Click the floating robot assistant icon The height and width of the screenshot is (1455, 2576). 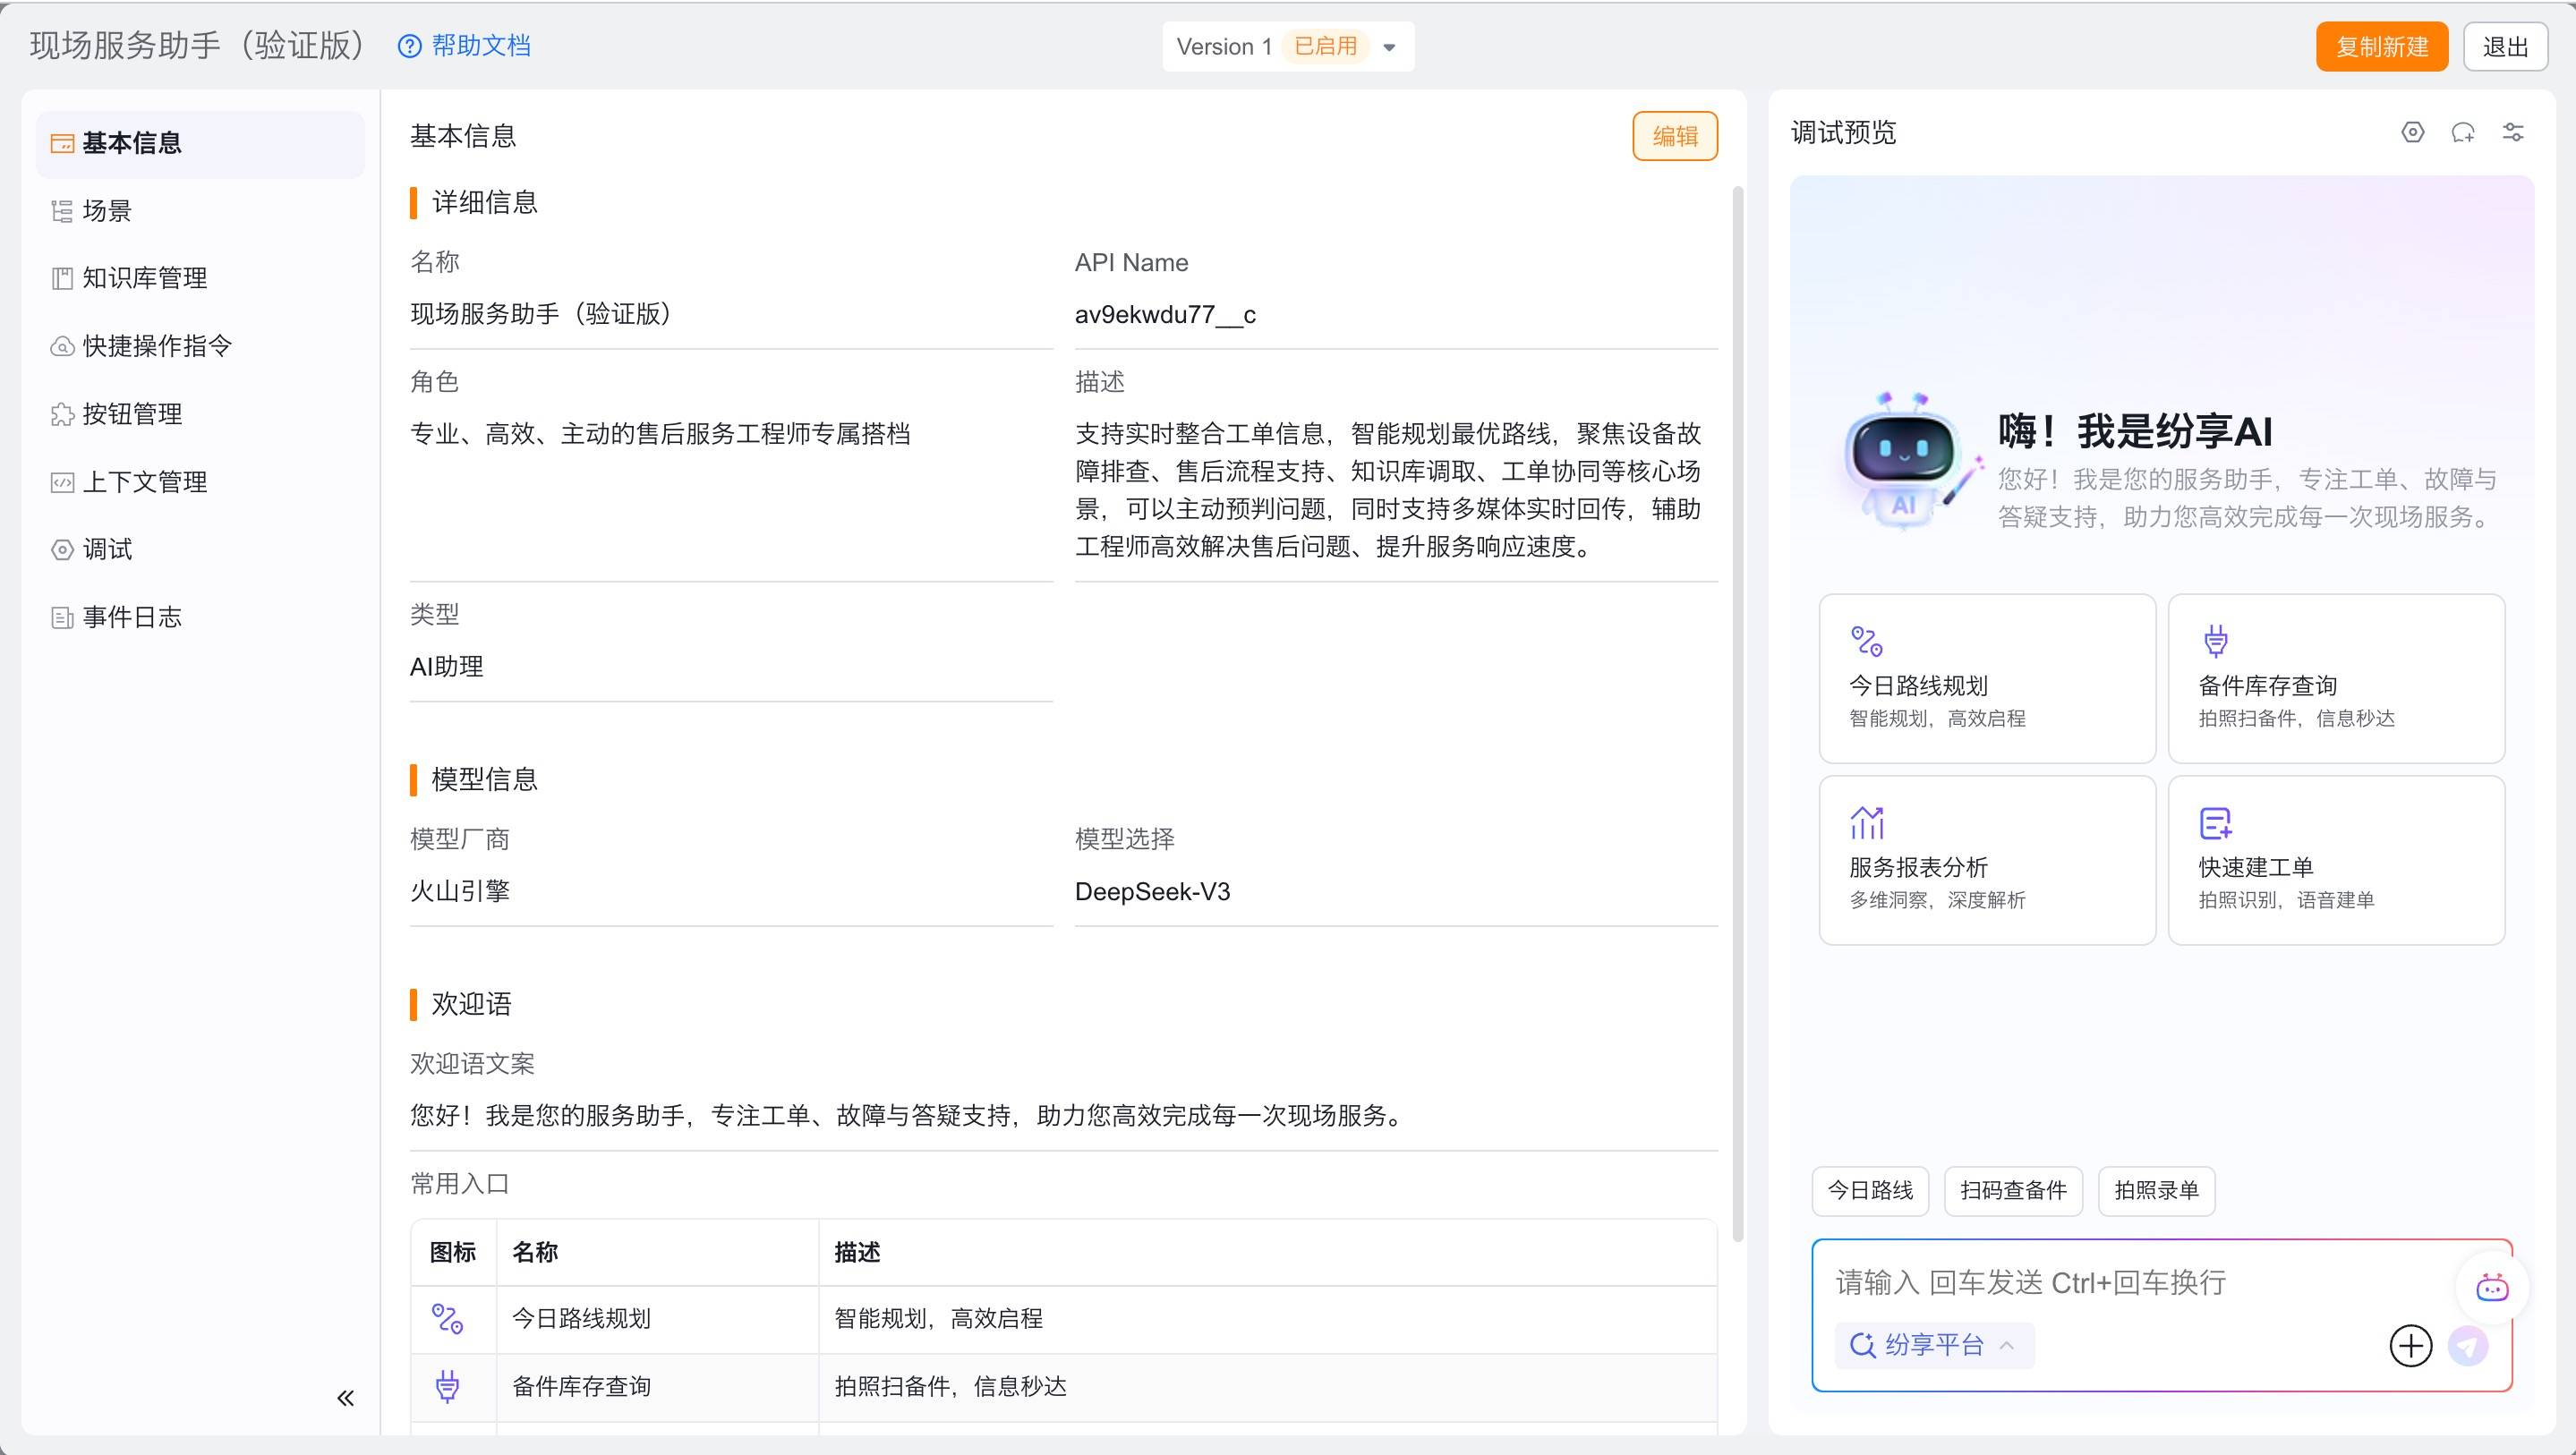[2491, 1288]
